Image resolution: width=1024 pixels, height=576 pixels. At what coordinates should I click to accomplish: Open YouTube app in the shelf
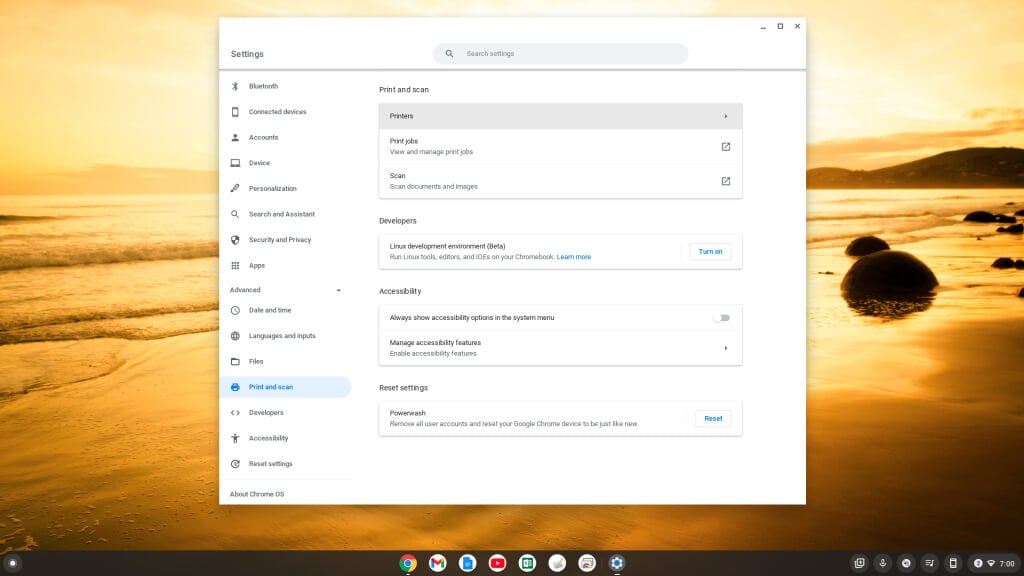[x=497, y=563]
